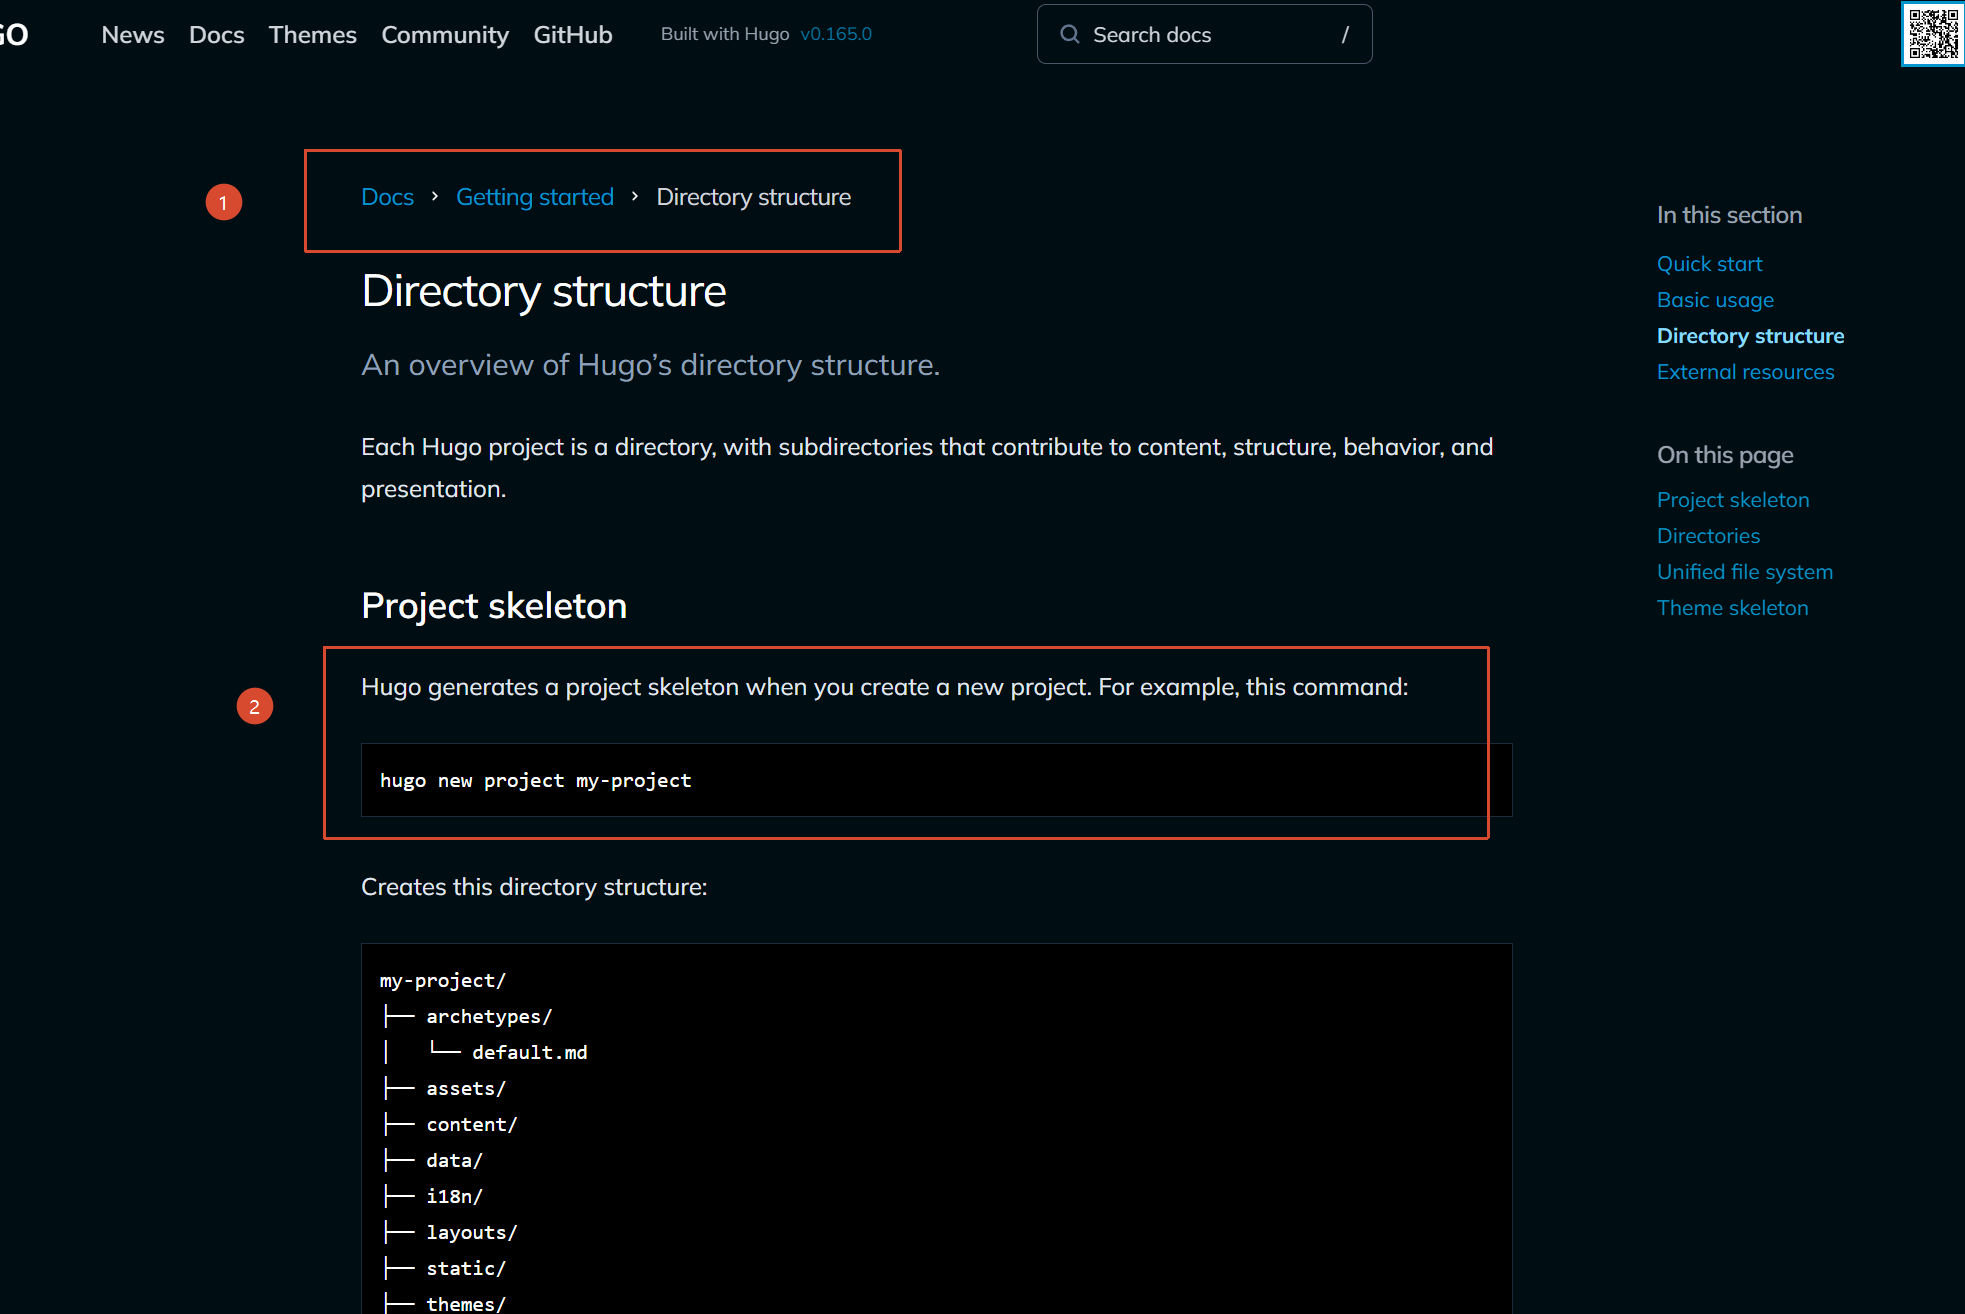
Task: Jump to Project skeleton on this page
Action: [1733, 500]
